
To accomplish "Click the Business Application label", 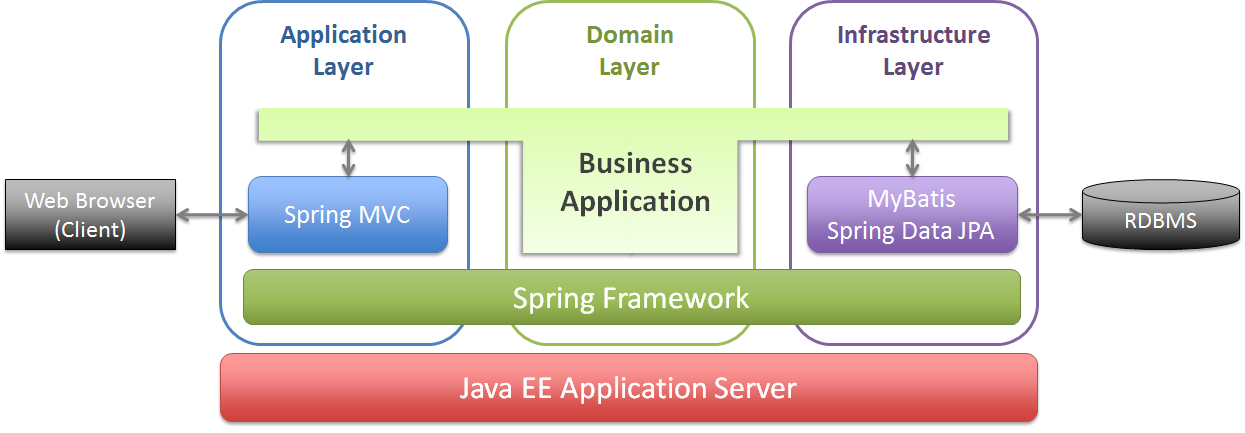I will [x=635, y=182].
